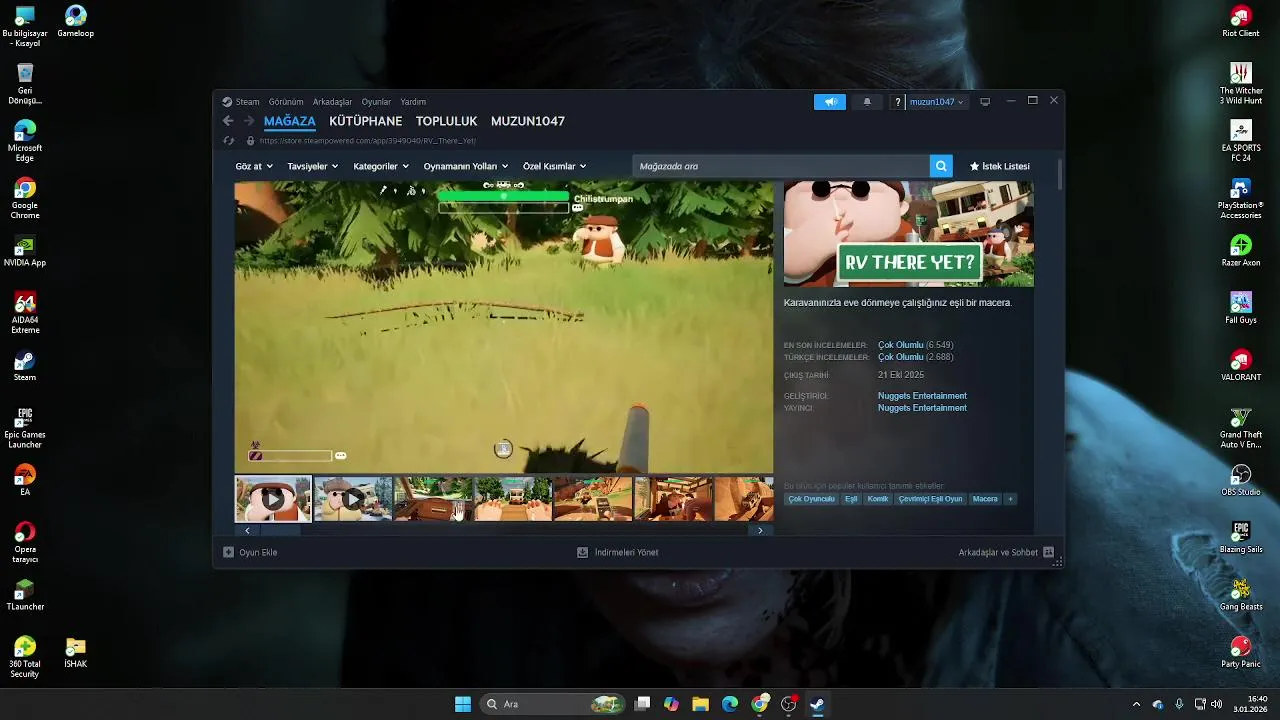
Task: Open the İstek Listesi wishlist button
Action: coord(1000,166)
